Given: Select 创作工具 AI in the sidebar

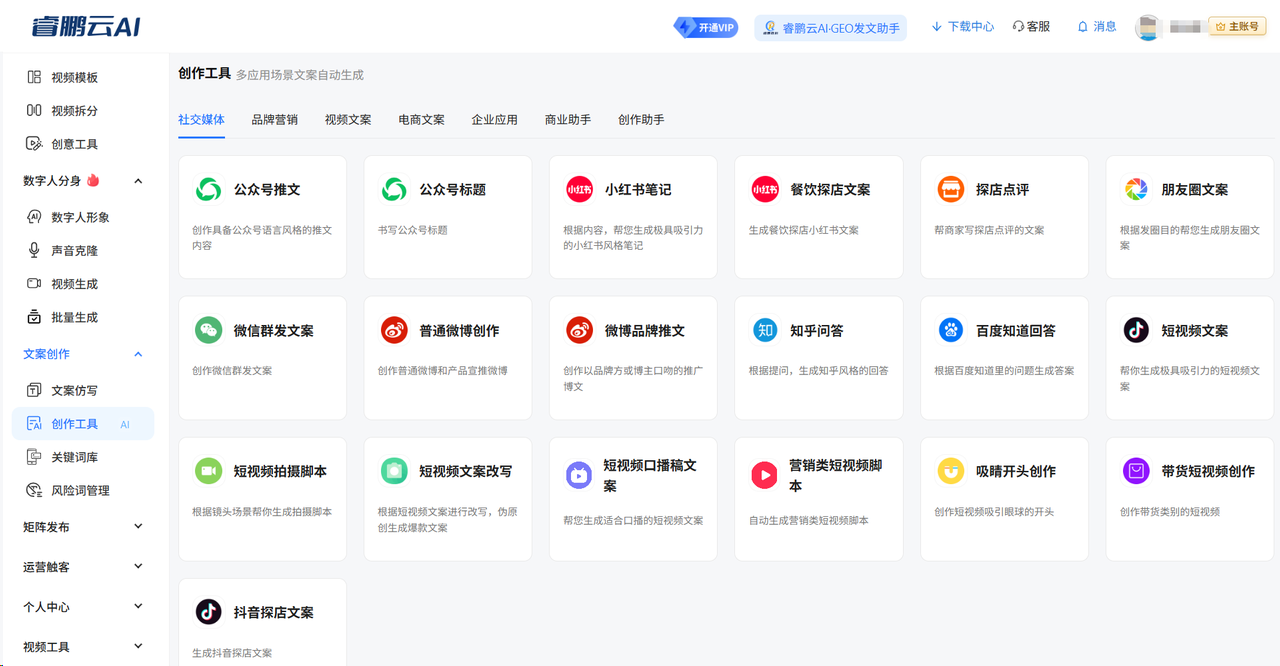Looking at the screenshot, I should [83, 424].
